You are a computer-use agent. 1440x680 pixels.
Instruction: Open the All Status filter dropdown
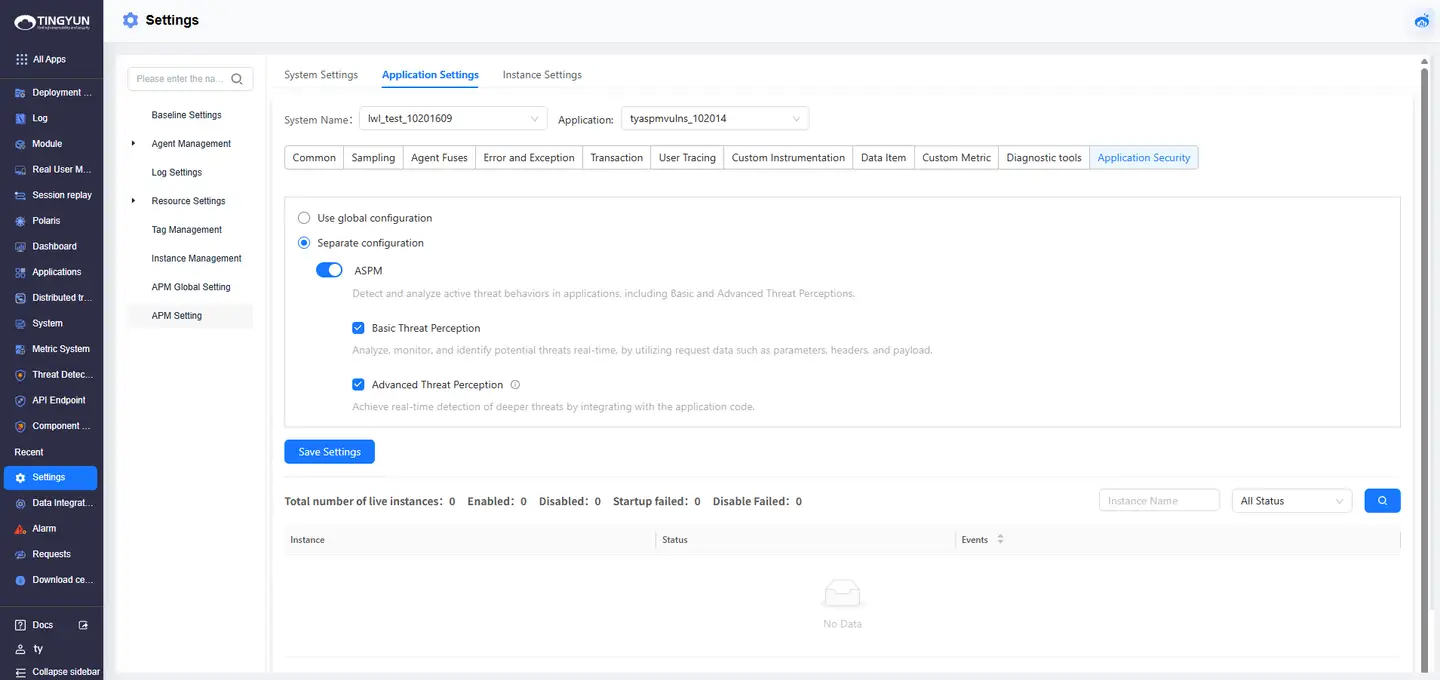(x=1291, y=501)
